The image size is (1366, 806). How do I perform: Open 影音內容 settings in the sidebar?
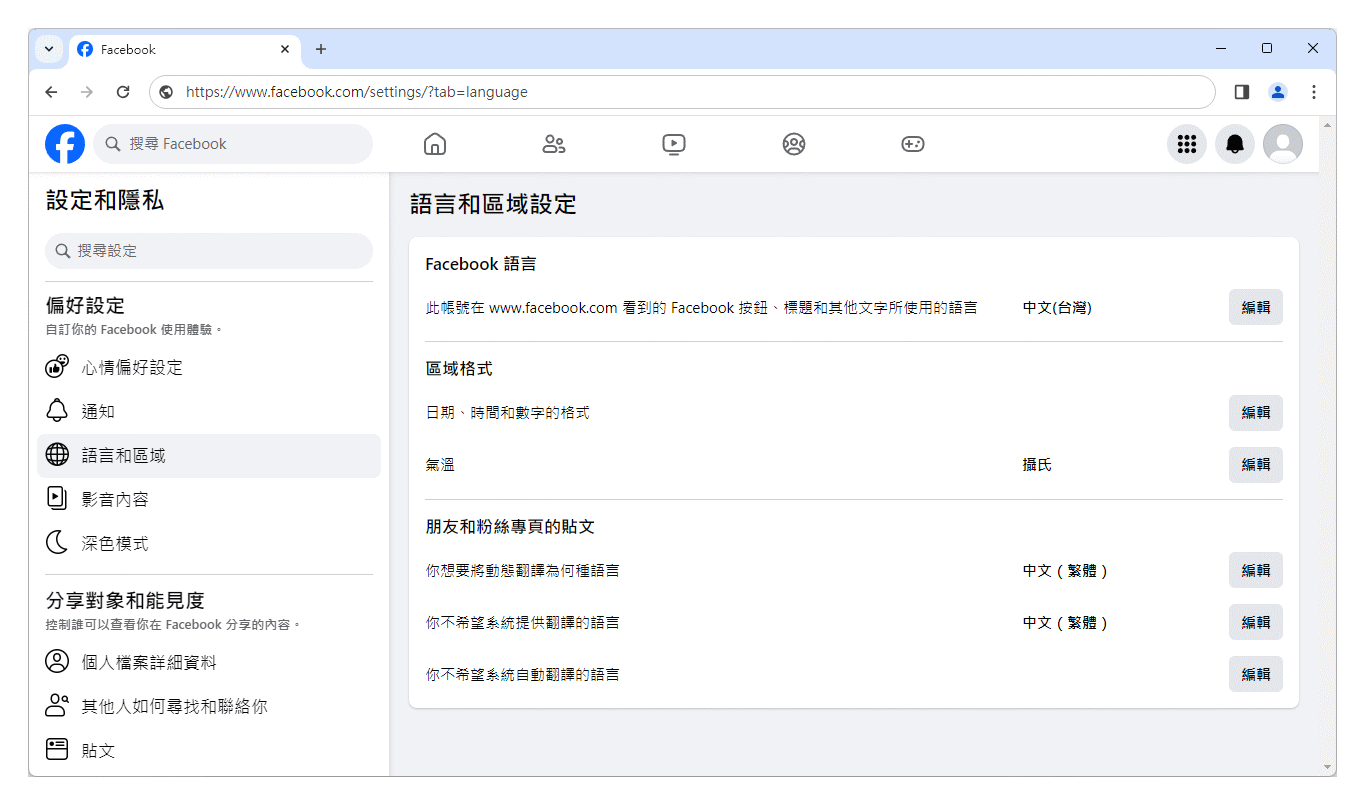(209, 500)
